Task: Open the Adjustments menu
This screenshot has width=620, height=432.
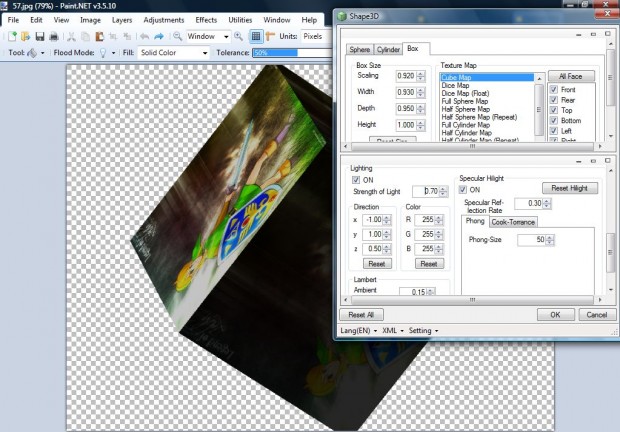Action: click(x=164, y=20)
